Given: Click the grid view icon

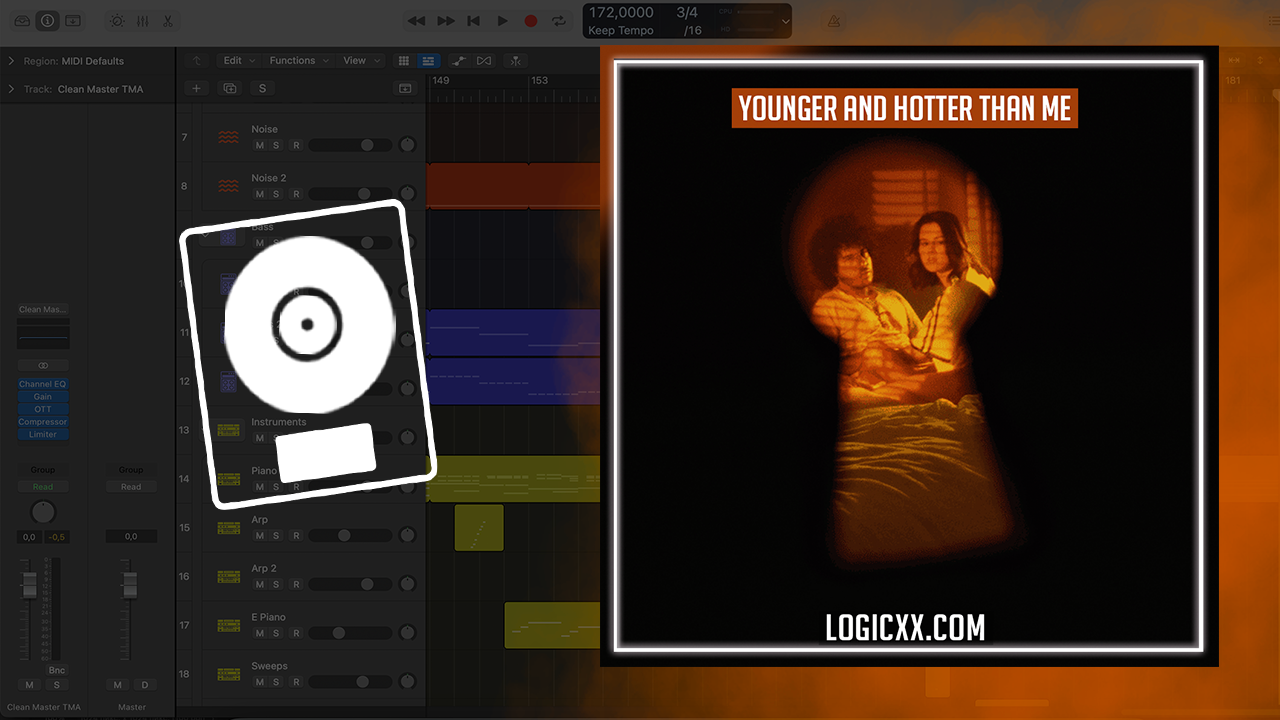Looking at the screenshot, I should (404, 61).
